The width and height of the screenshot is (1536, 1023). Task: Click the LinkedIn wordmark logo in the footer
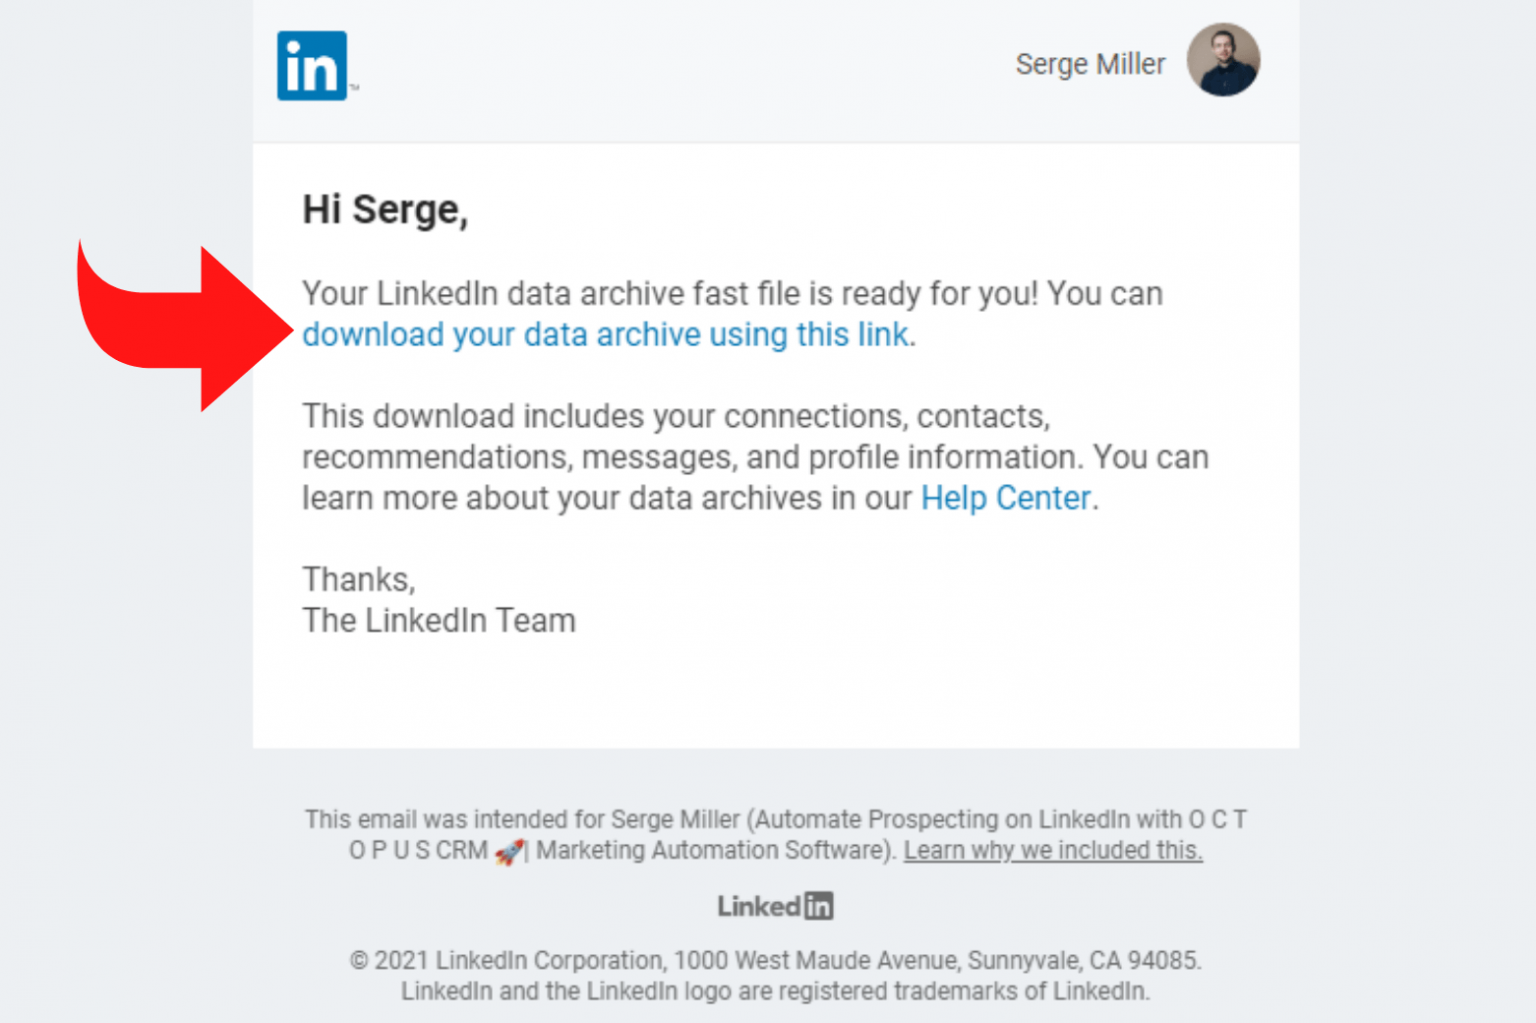click(x=775, y=905)
